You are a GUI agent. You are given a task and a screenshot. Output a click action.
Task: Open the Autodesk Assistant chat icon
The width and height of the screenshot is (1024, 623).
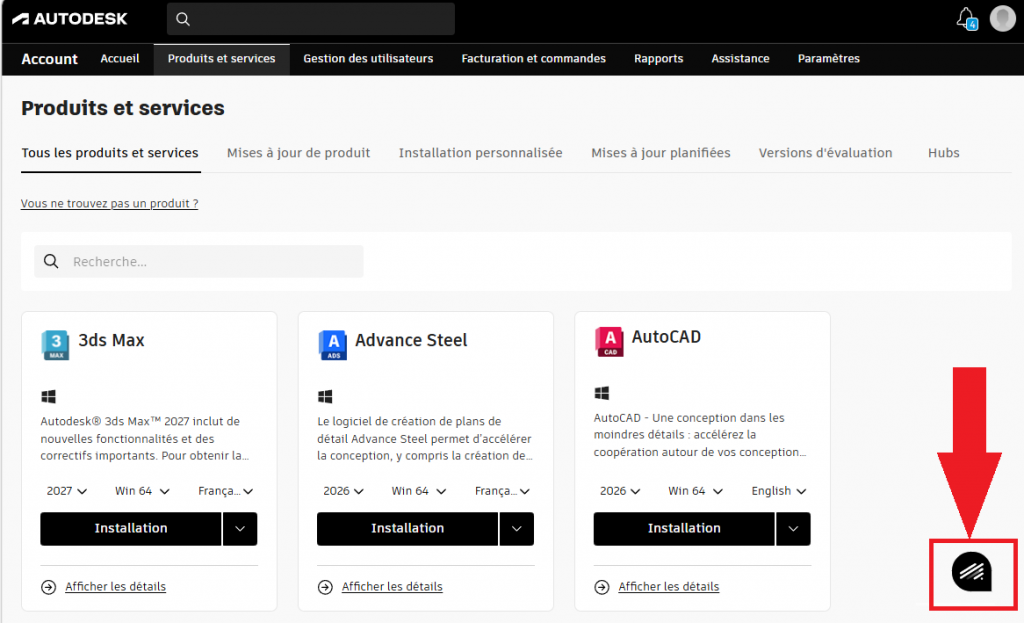coord(971,572)
